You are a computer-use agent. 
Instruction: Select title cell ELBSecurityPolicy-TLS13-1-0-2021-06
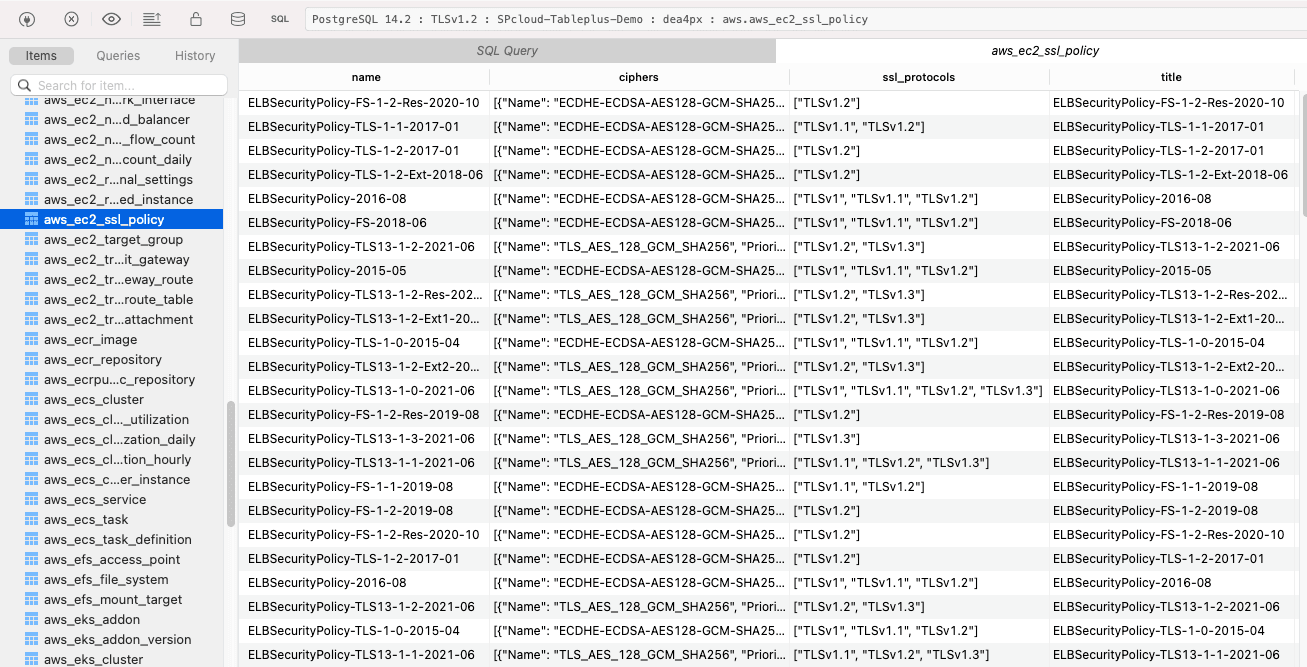pos(1172,391)
